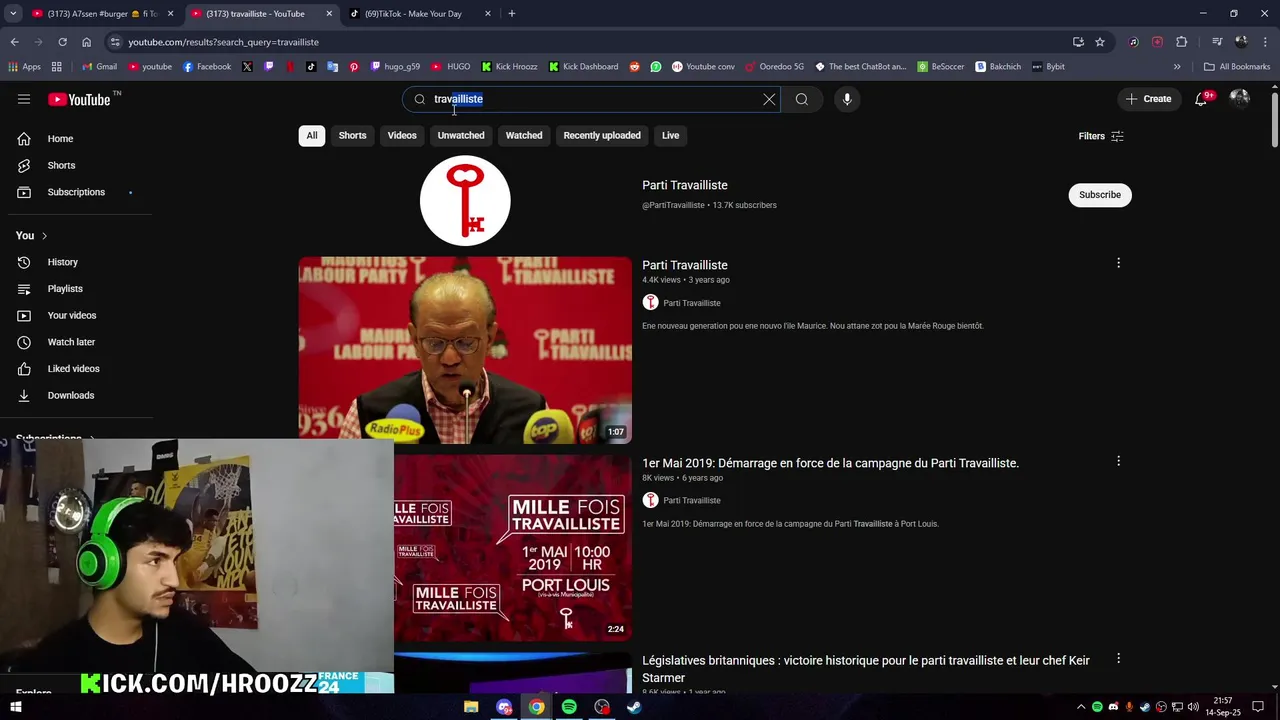Open the YouTube guide hamburger menu
This screenshot has width=1280, height=720.
[x=24, y=99]
